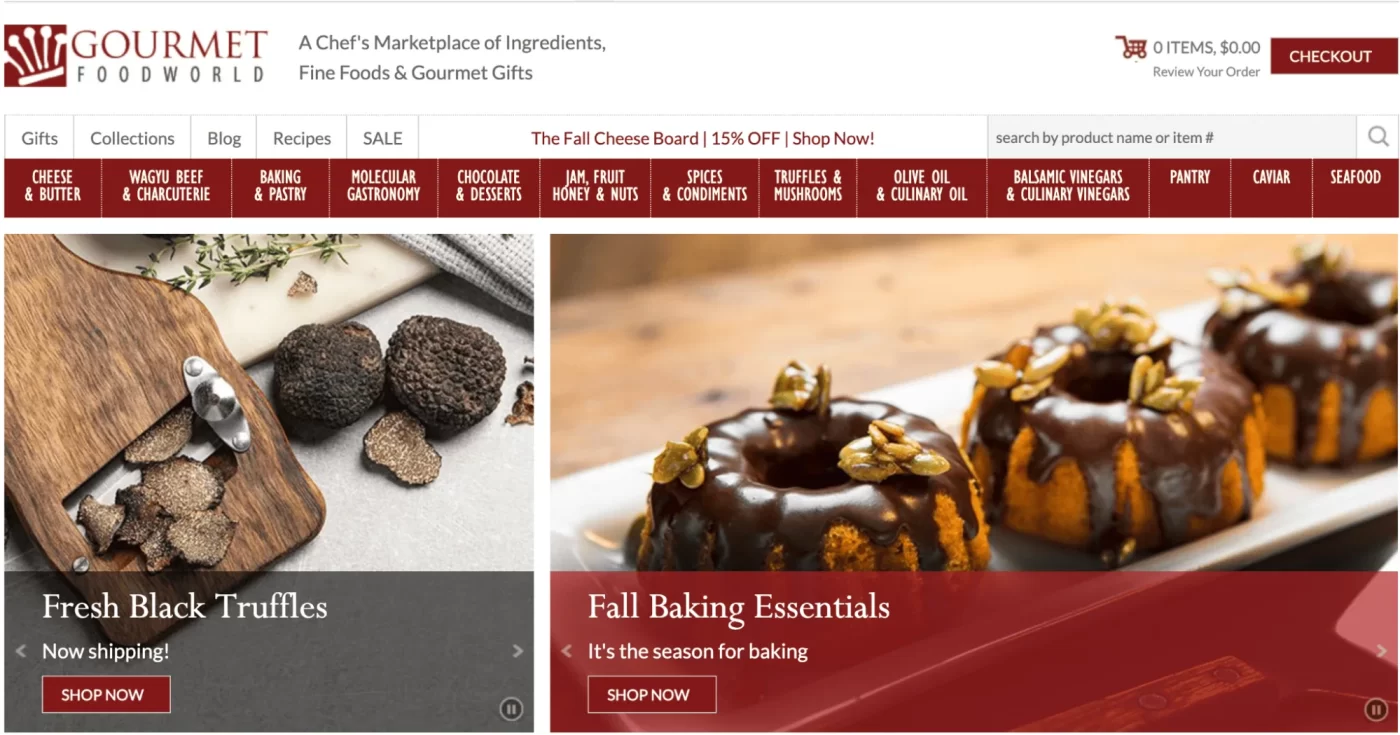Click the Fall Cheese Board 15% OFF link
This screenshot has height=735, width=1400.
coord(702,138)
